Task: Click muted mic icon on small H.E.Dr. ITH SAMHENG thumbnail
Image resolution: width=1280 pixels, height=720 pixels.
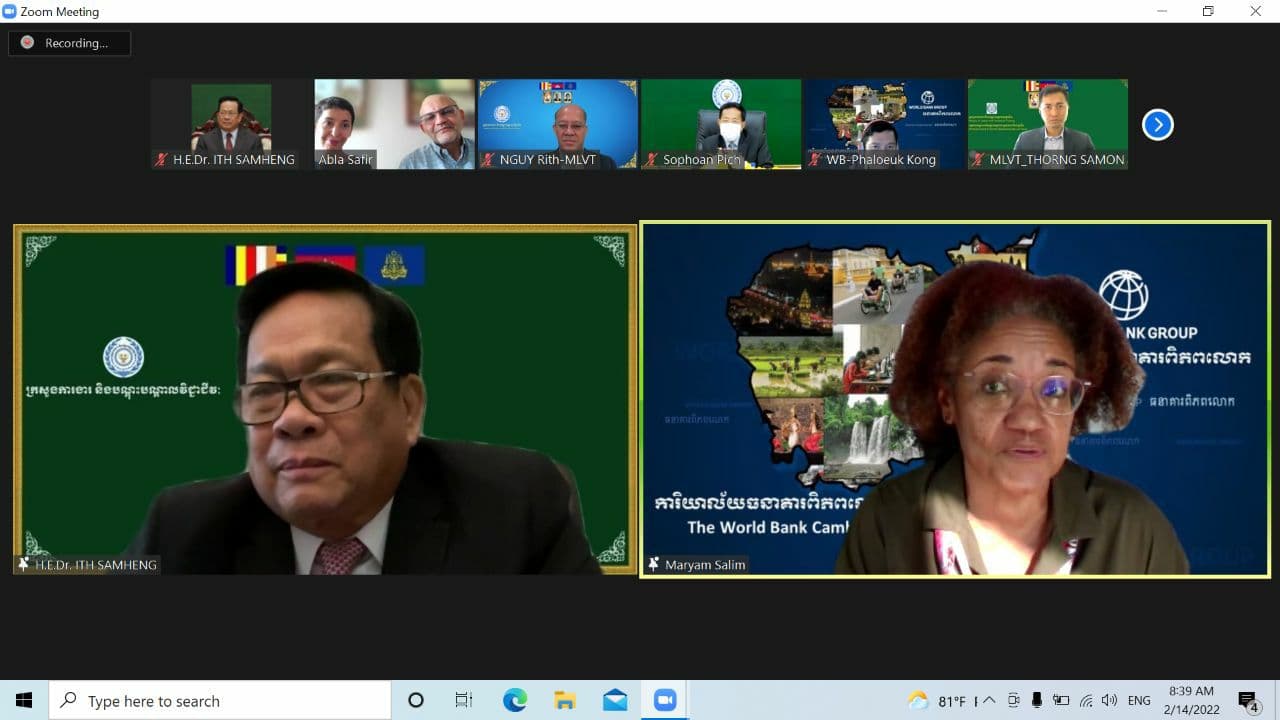Action: pyautogui.click(x=161, y=160)
